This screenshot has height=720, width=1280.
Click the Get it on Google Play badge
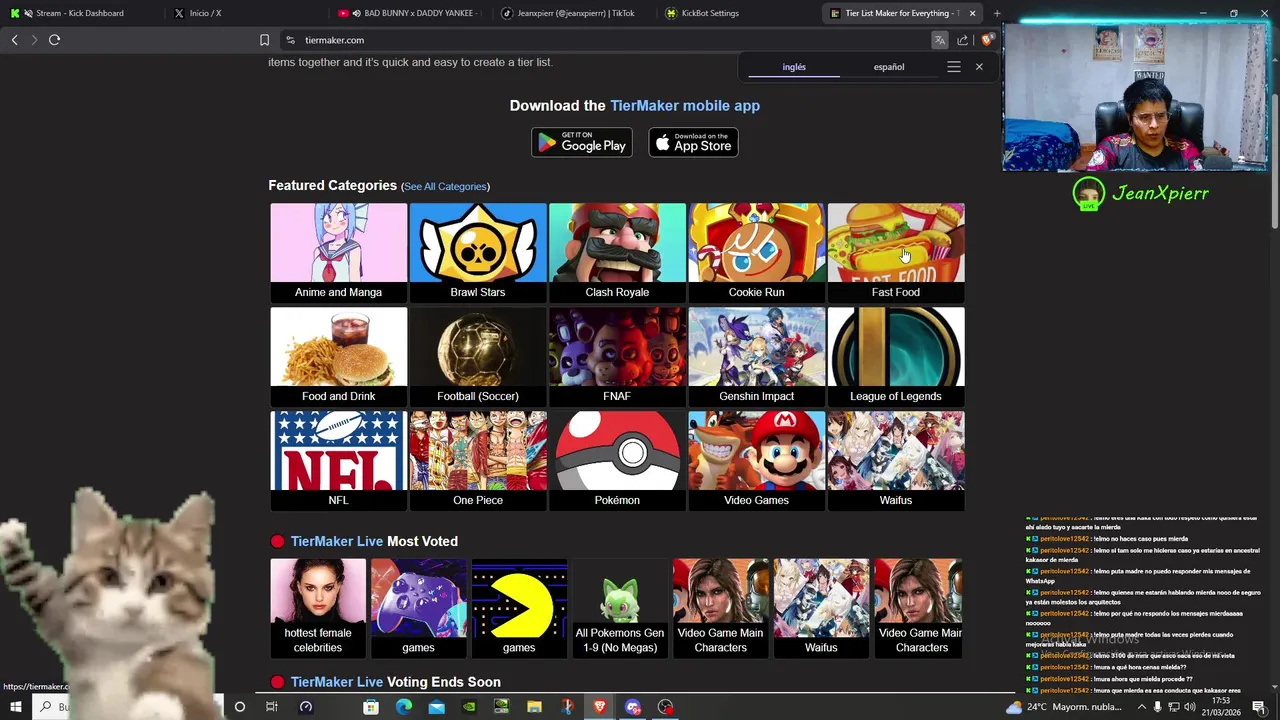coord(582,142)
